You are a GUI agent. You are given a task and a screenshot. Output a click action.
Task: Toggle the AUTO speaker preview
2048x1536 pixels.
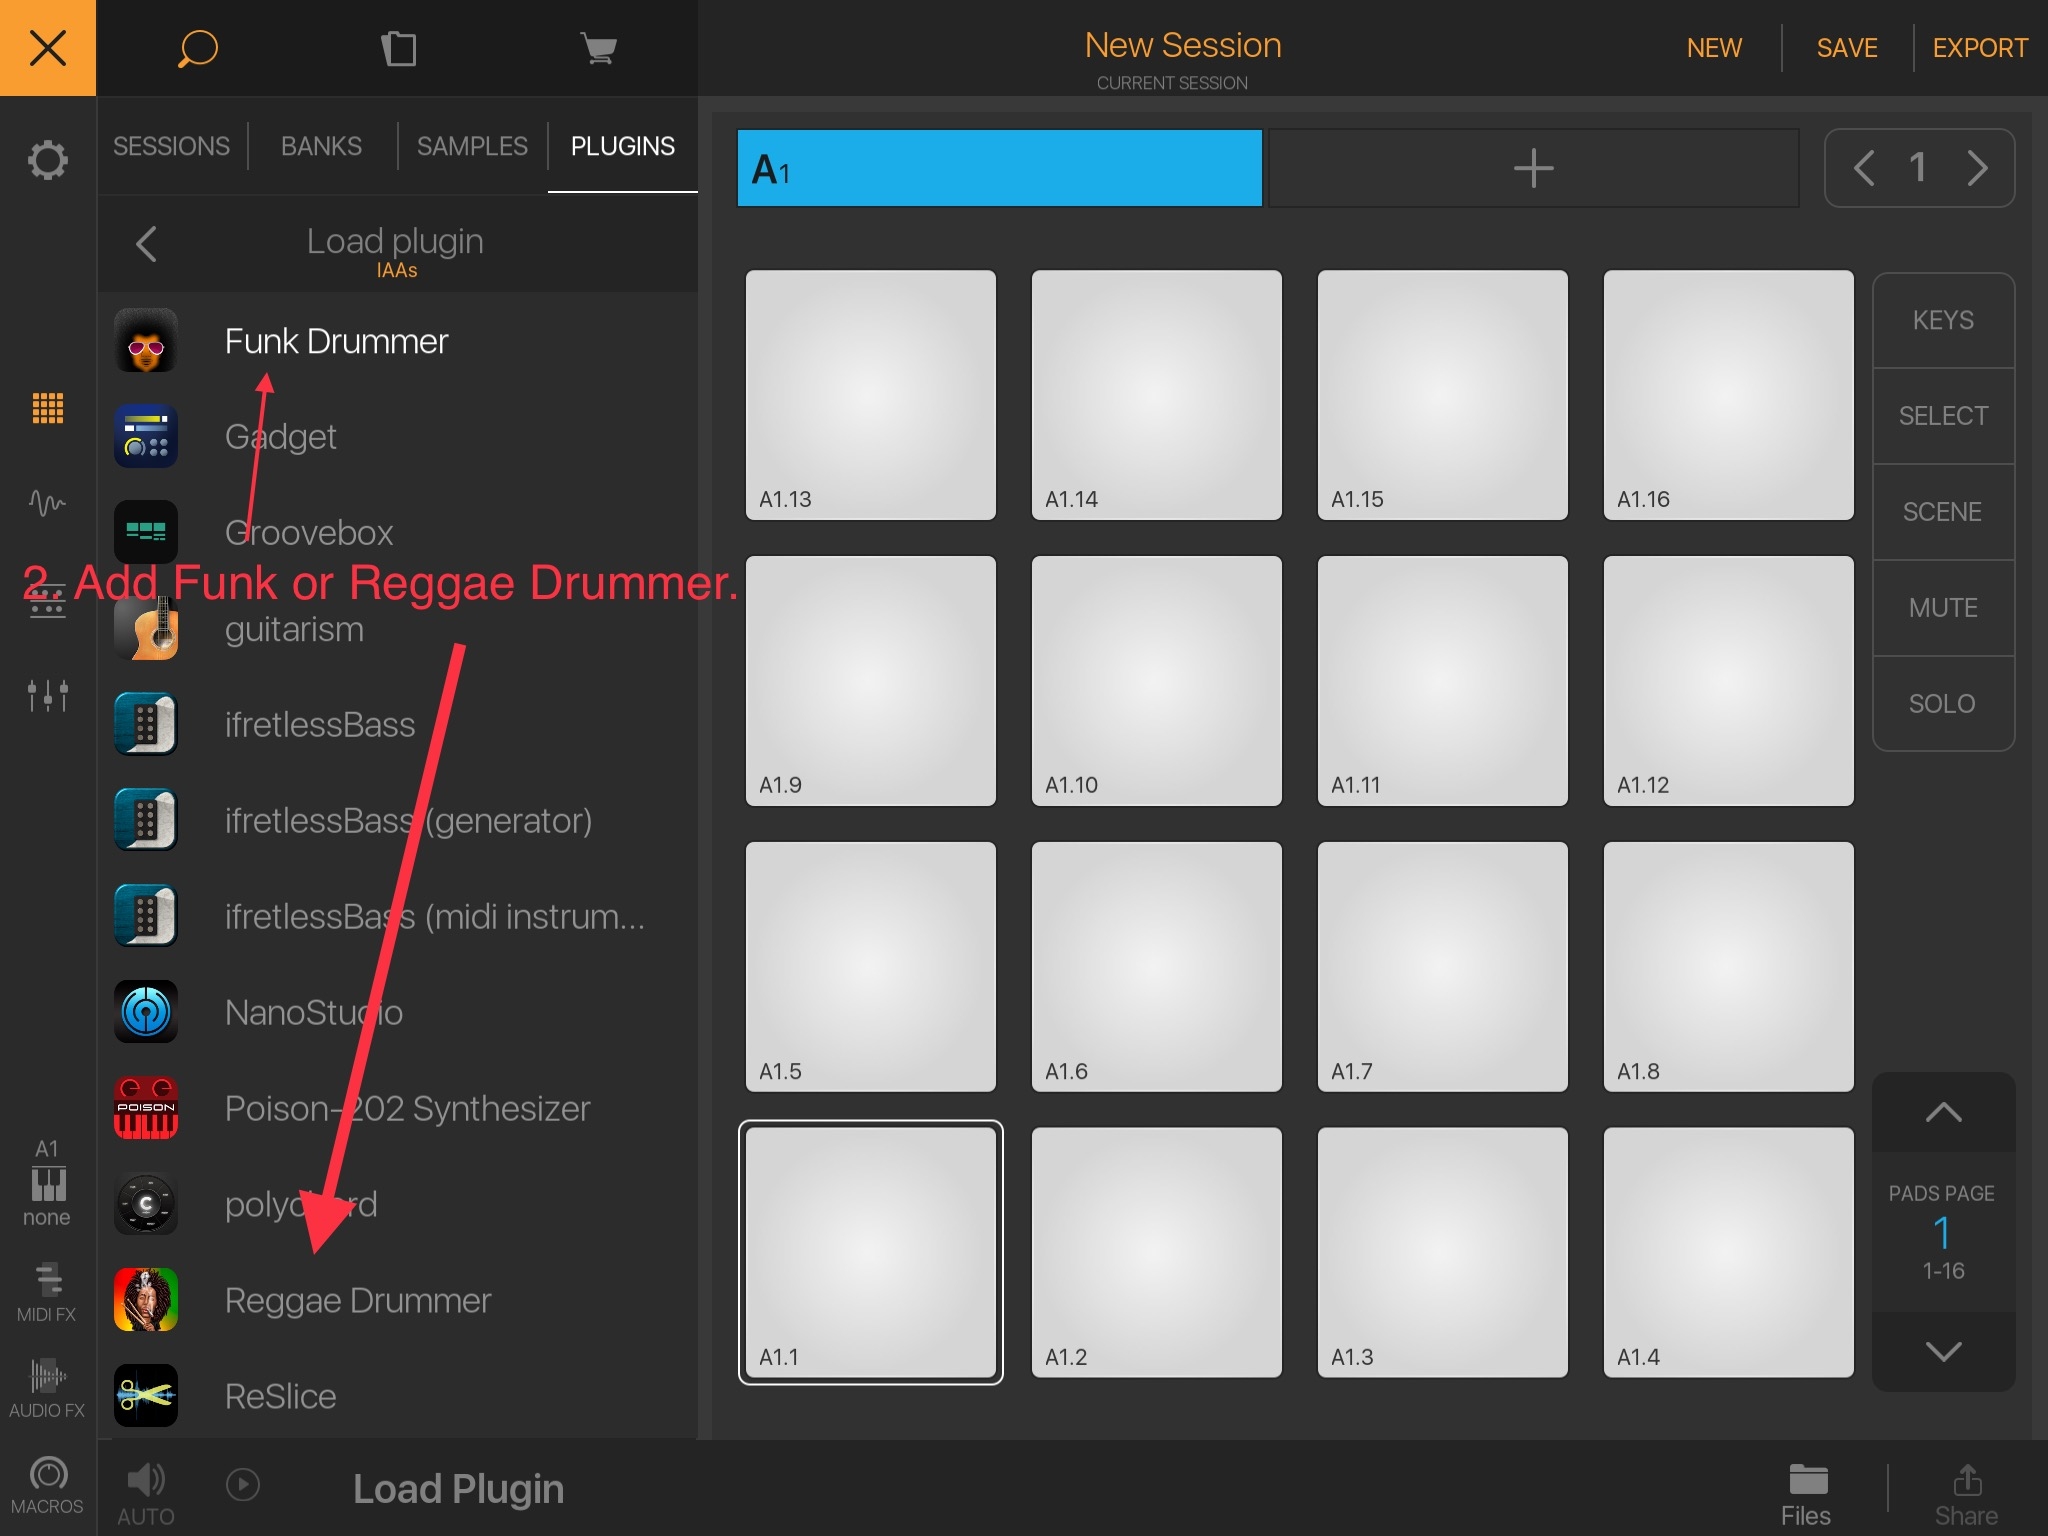(x=146, y=1494)
